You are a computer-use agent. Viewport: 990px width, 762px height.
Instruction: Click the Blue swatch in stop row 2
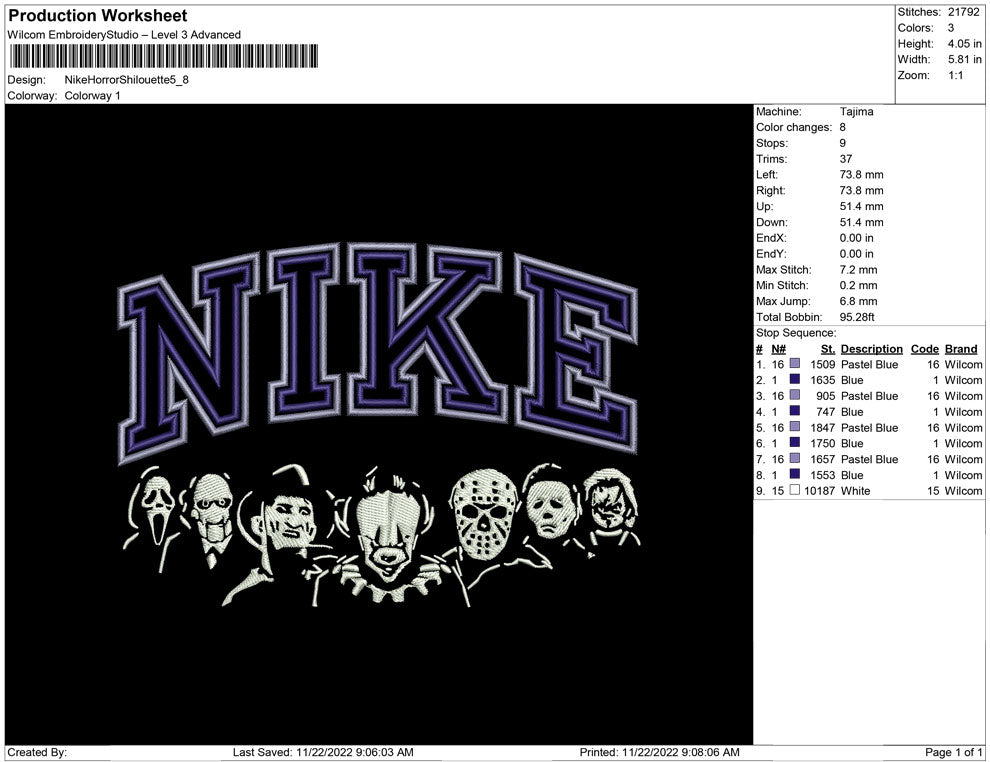(x=795, y=379)
